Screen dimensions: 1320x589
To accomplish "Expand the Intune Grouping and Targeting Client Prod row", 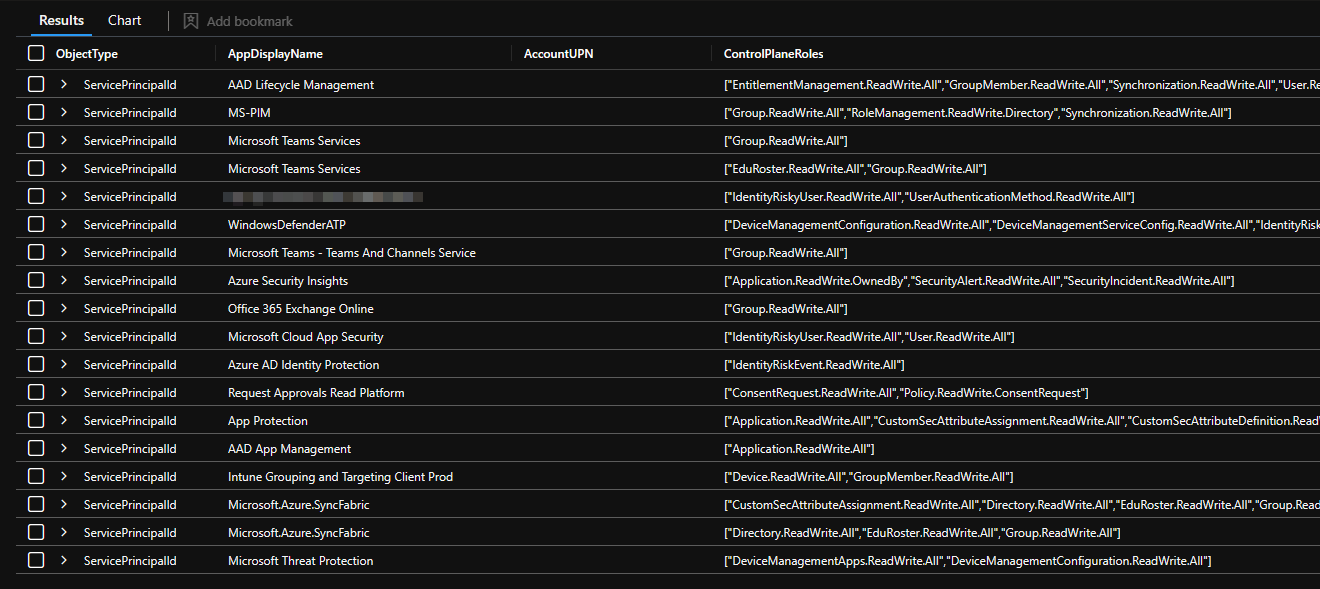I will click(x=64, y=476).
